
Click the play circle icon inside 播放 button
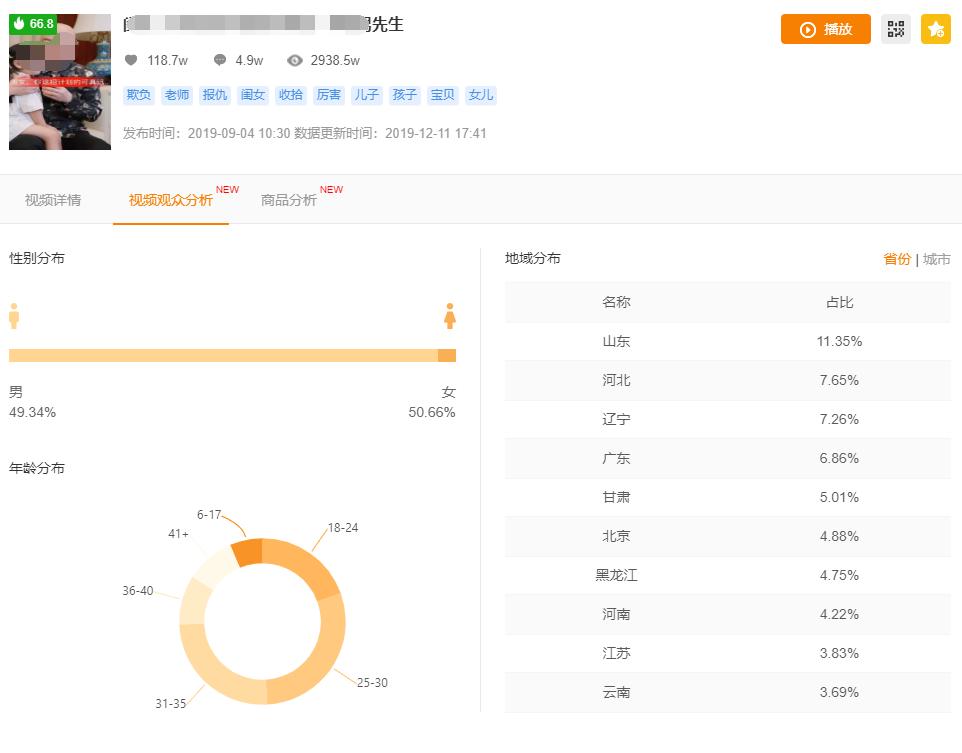[807, 29]
